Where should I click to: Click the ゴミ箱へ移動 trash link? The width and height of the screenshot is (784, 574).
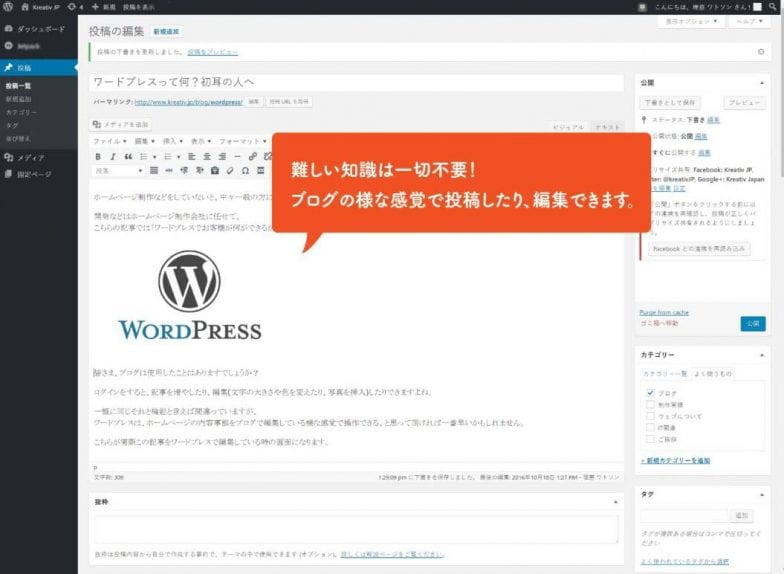point(660,324)
